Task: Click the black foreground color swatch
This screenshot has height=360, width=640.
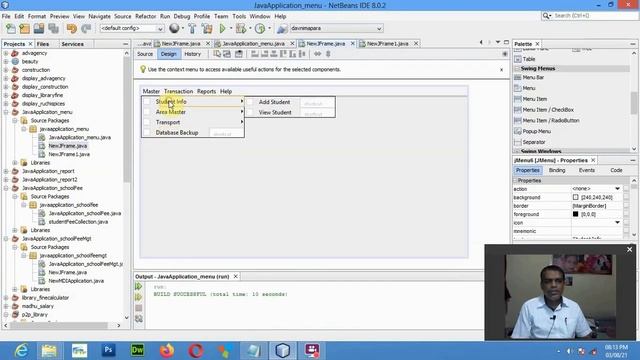Action: point(576,214)
